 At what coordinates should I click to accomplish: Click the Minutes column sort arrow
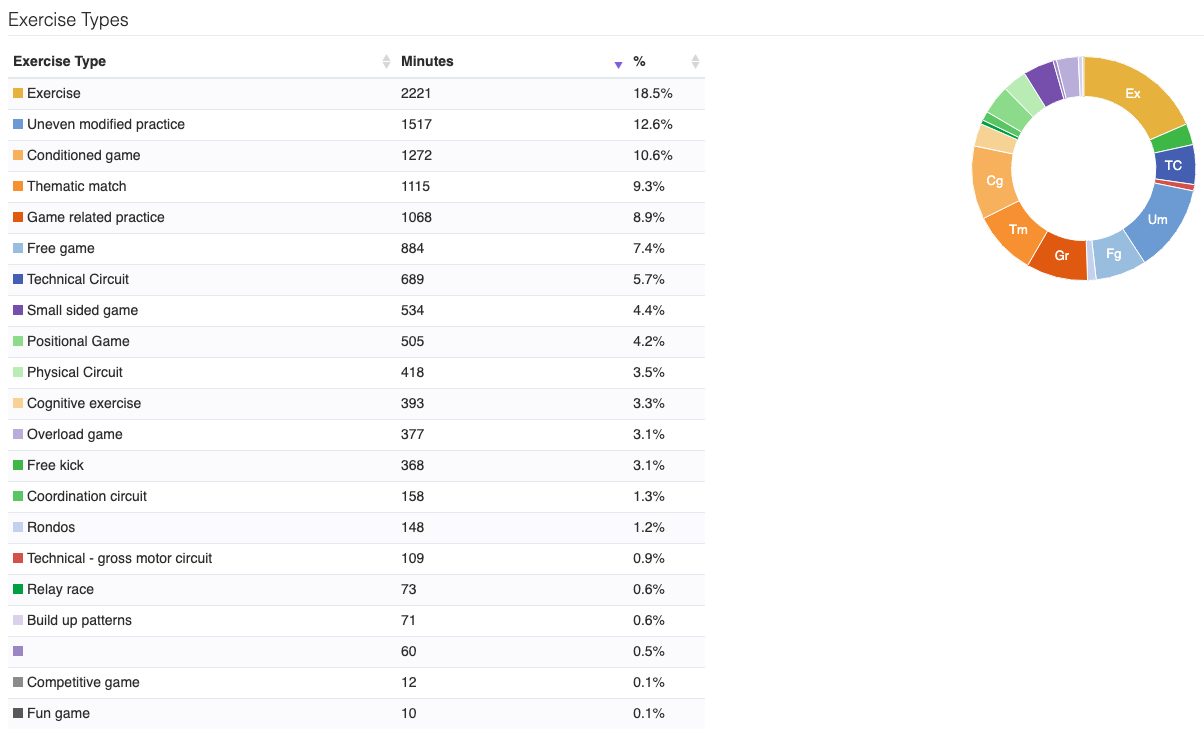pyautogui.click(x=618, y=65)
